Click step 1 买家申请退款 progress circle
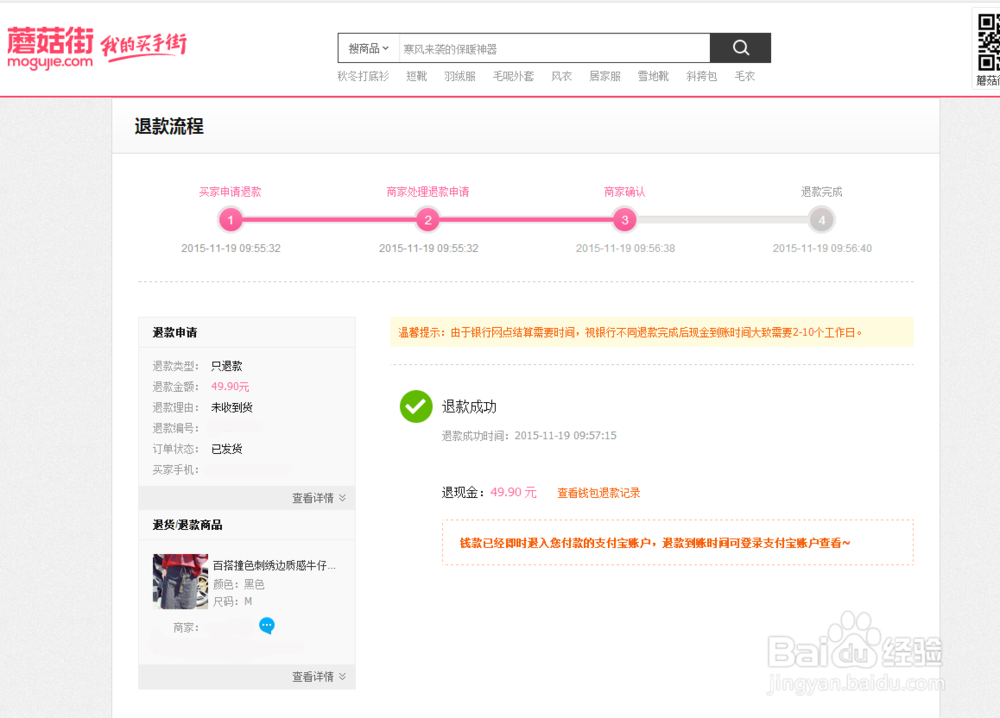Screen dimensions: 1000x718 pos(231,219)
